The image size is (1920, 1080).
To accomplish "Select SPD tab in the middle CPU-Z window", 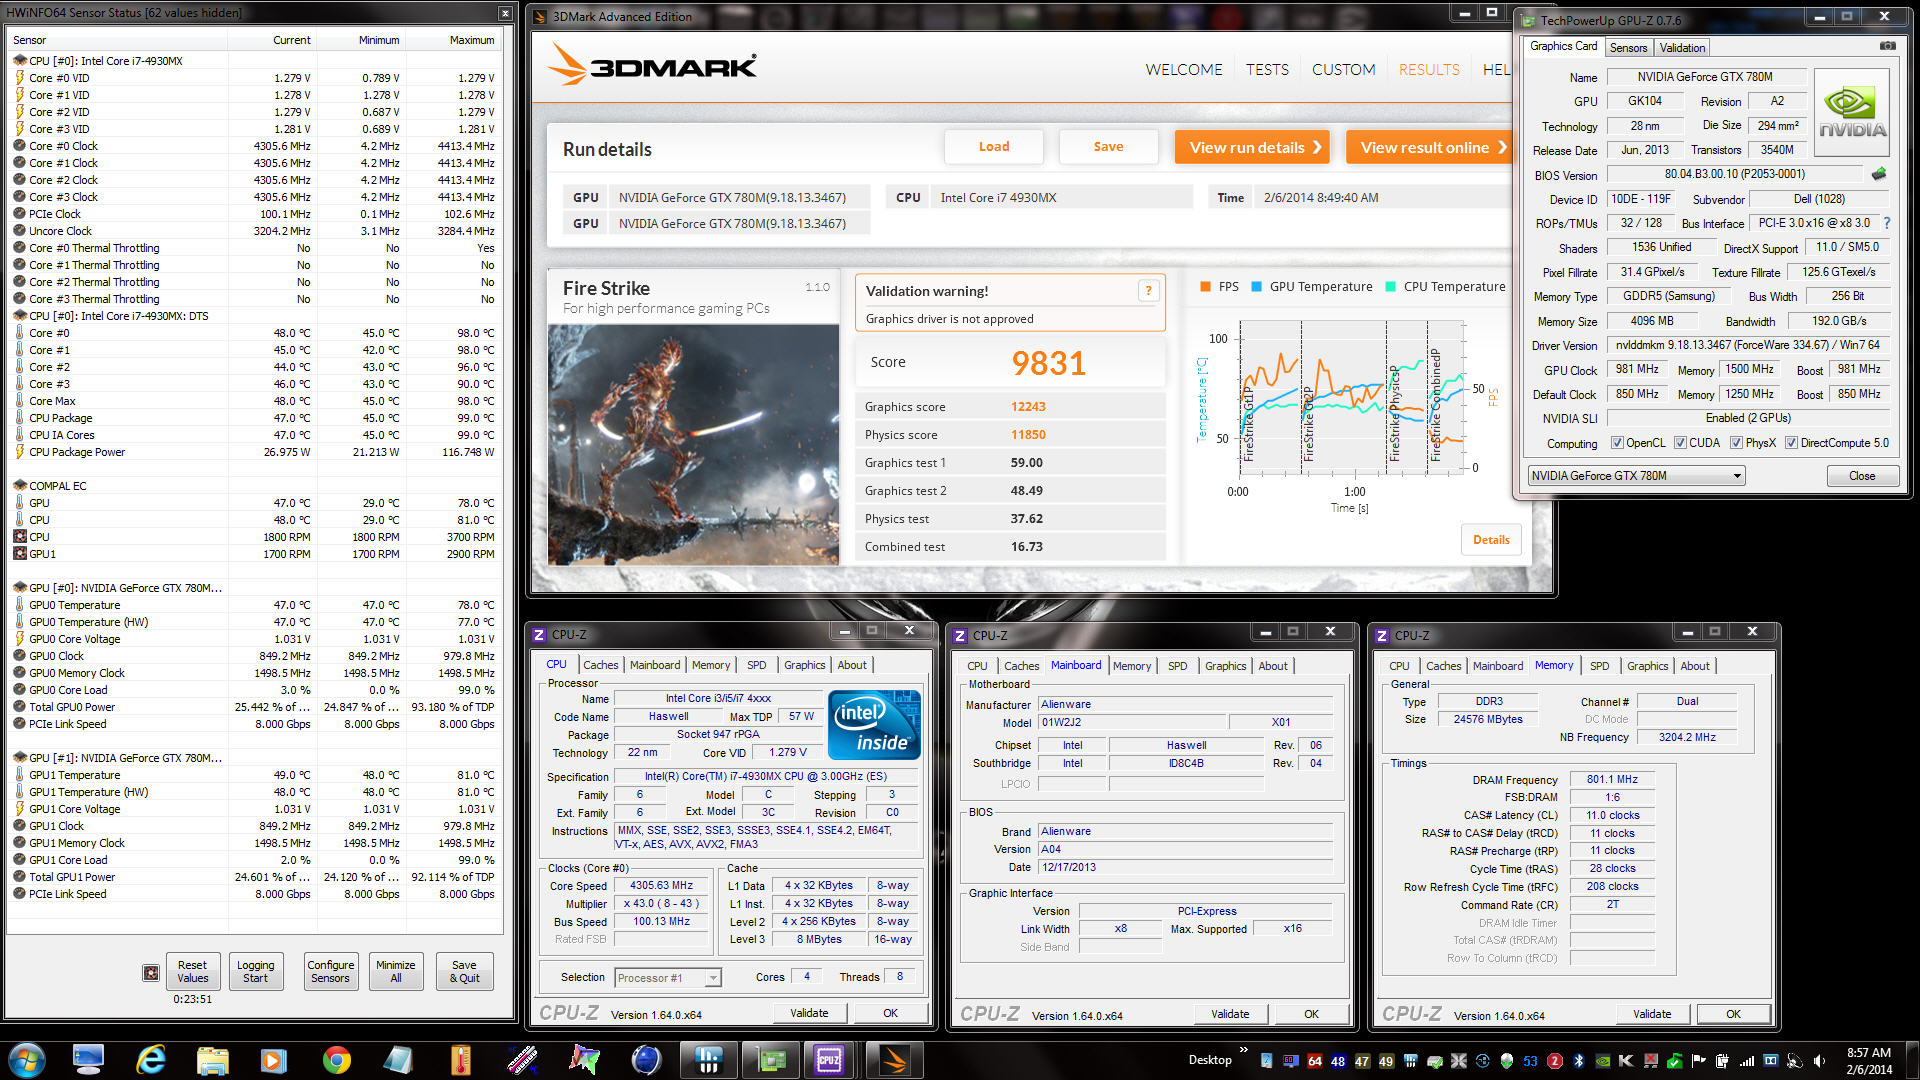I will pyautogui.click(x=1178, y=666).
